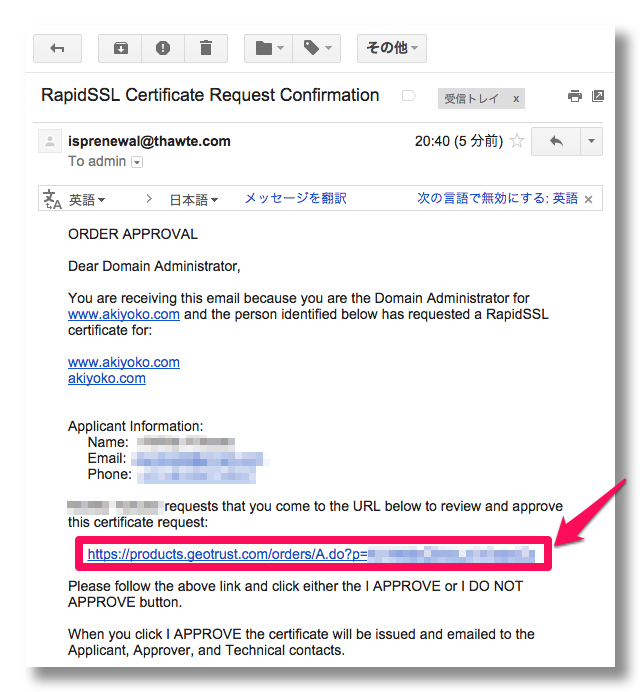Star this message
640x692 pixels.
point(517,141)
